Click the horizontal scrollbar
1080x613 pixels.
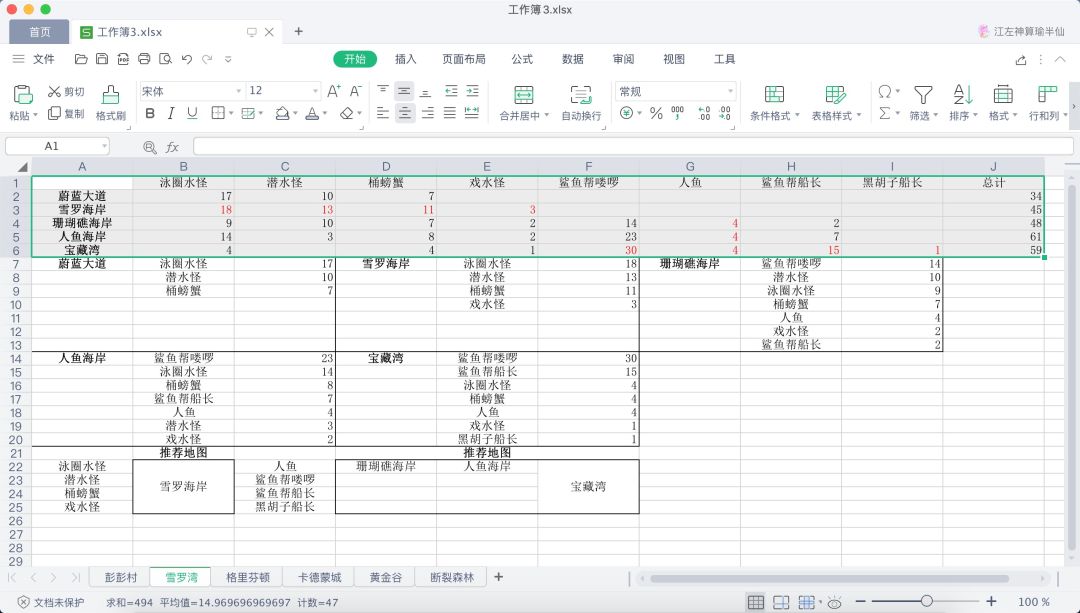click(829, 579)
